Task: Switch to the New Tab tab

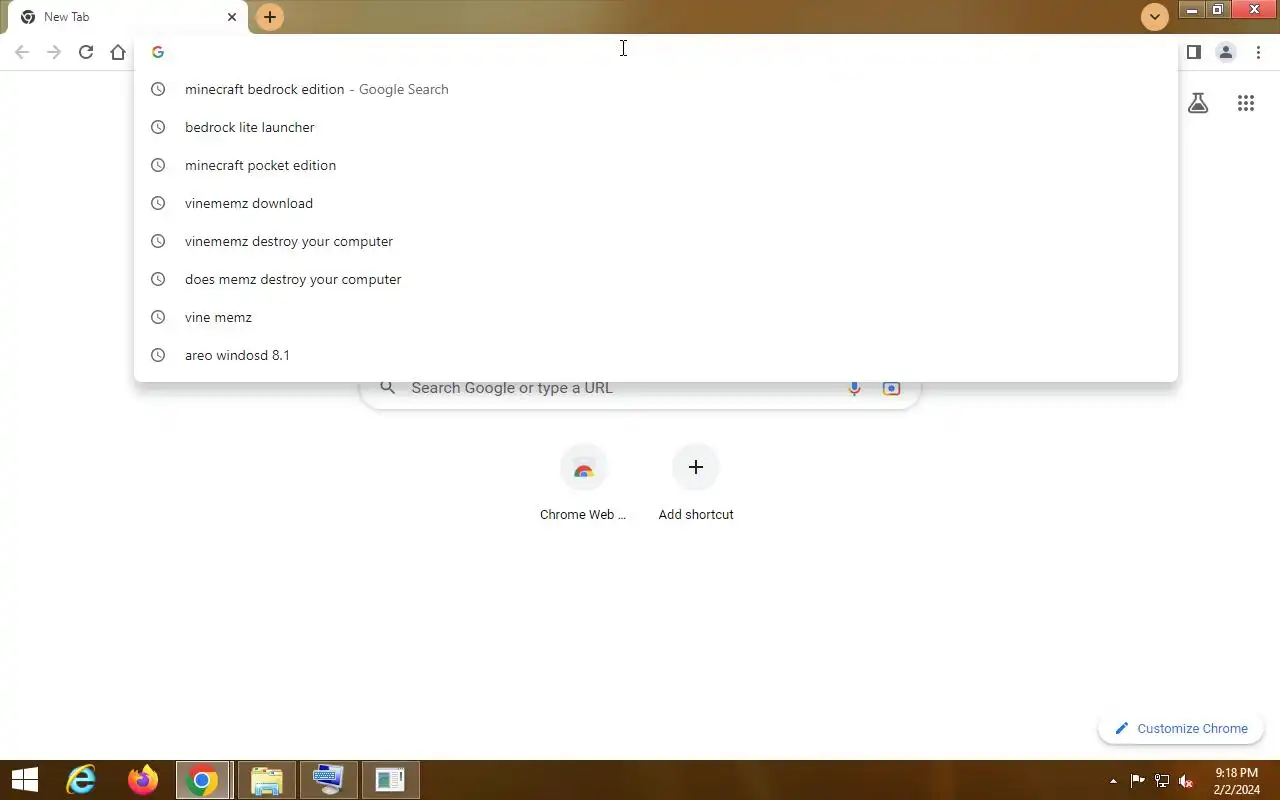Action: click(x=127, y=17)
